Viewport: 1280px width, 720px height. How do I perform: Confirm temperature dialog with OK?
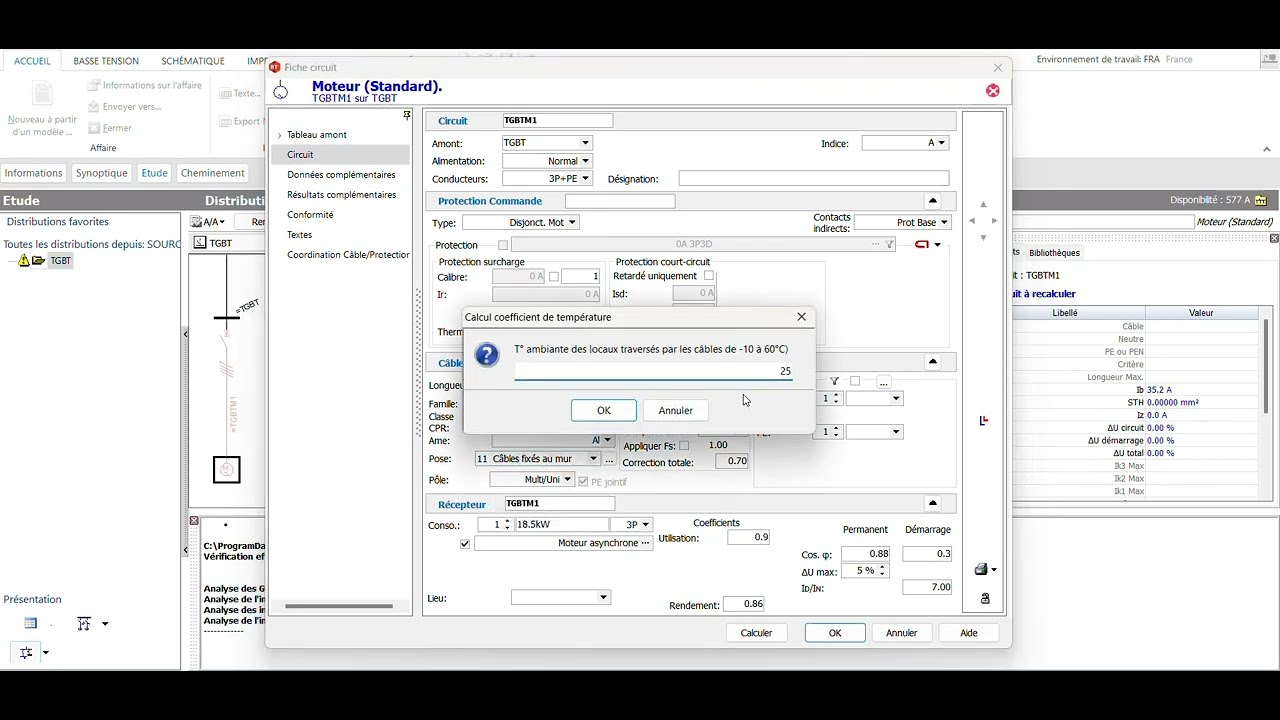(604, 411)
